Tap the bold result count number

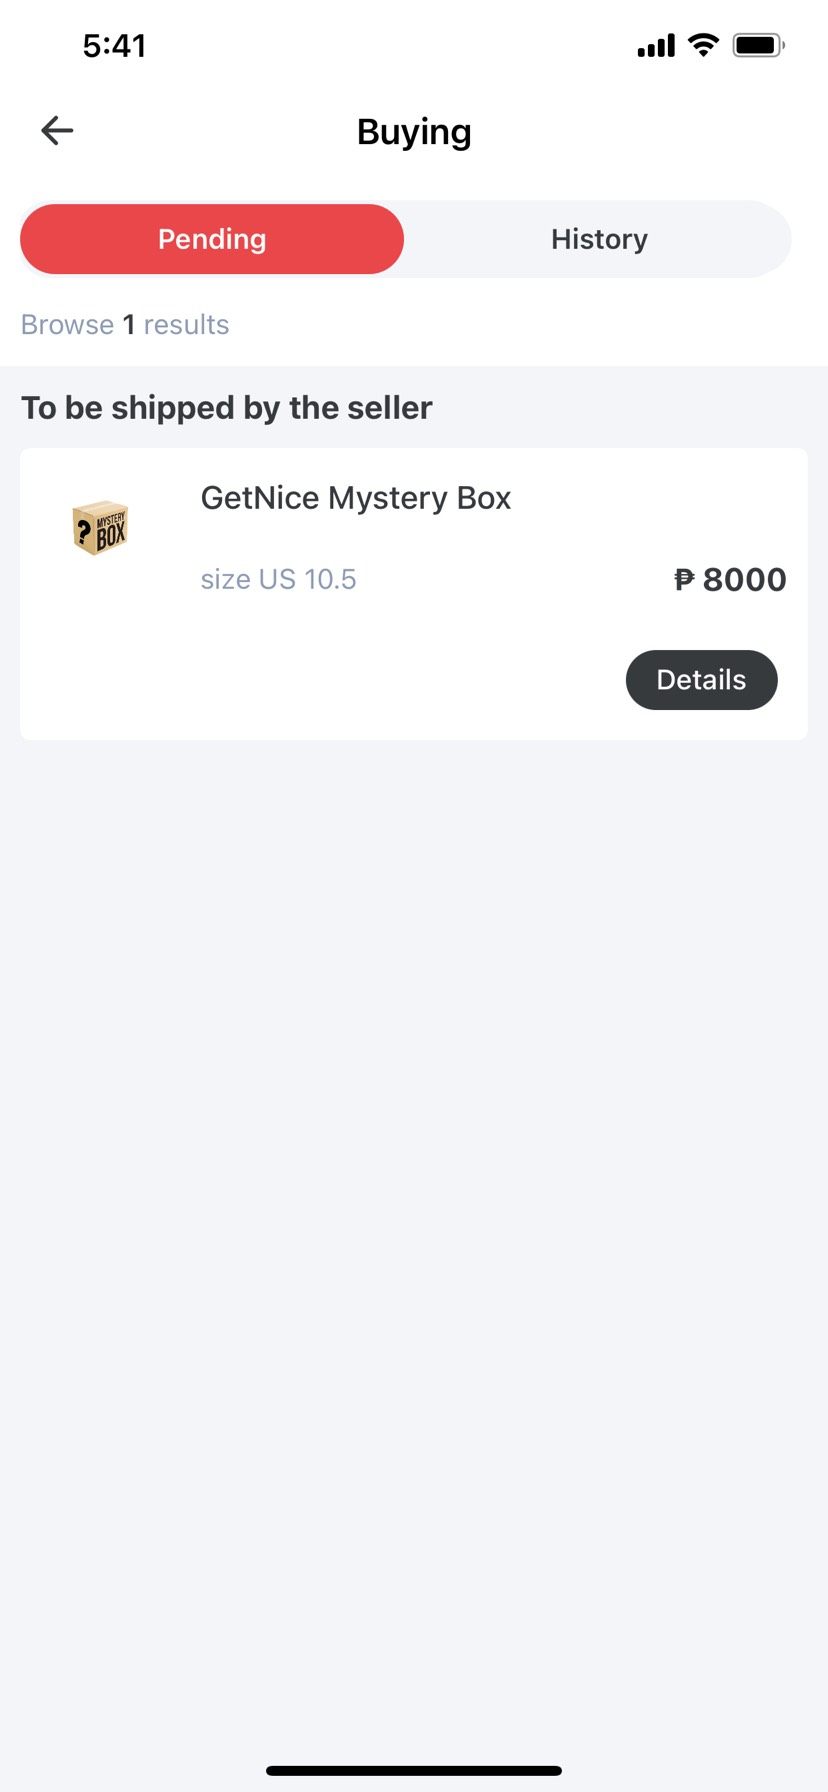click(128, 325)
